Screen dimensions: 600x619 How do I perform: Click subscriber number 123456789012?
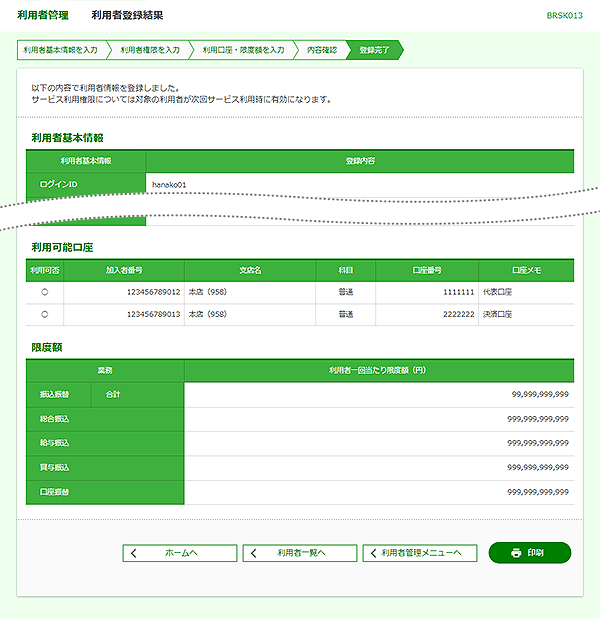point(154,292)
